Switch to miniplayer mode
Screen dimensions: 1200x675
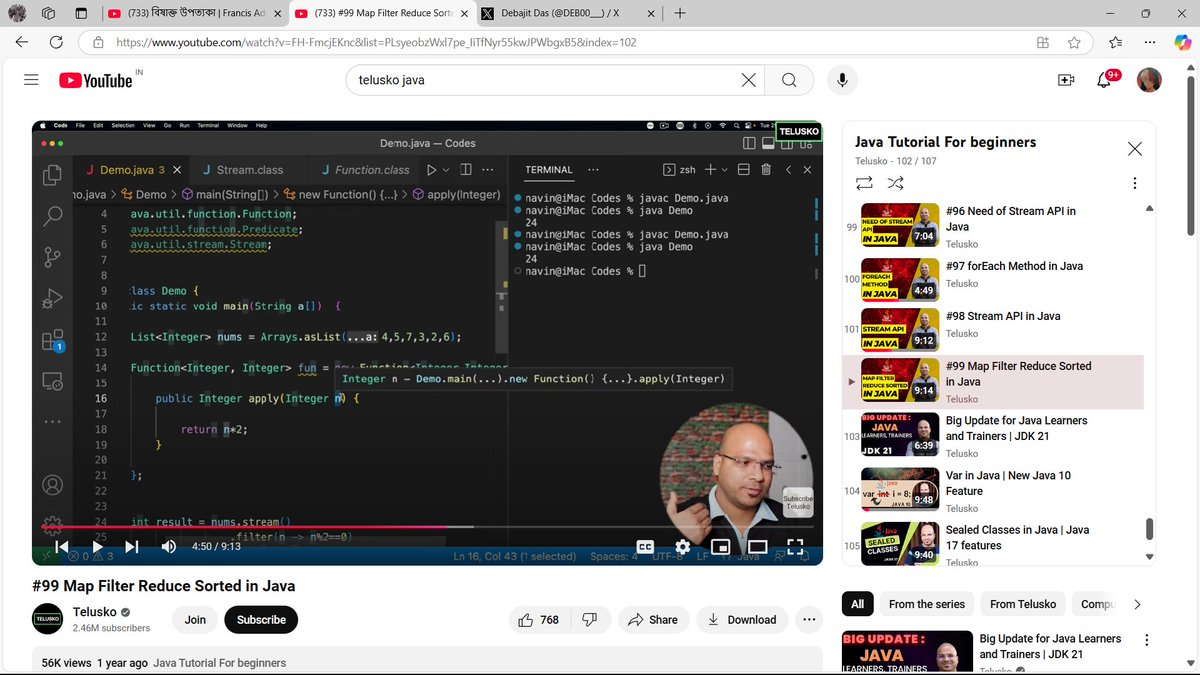pos(720,547)
